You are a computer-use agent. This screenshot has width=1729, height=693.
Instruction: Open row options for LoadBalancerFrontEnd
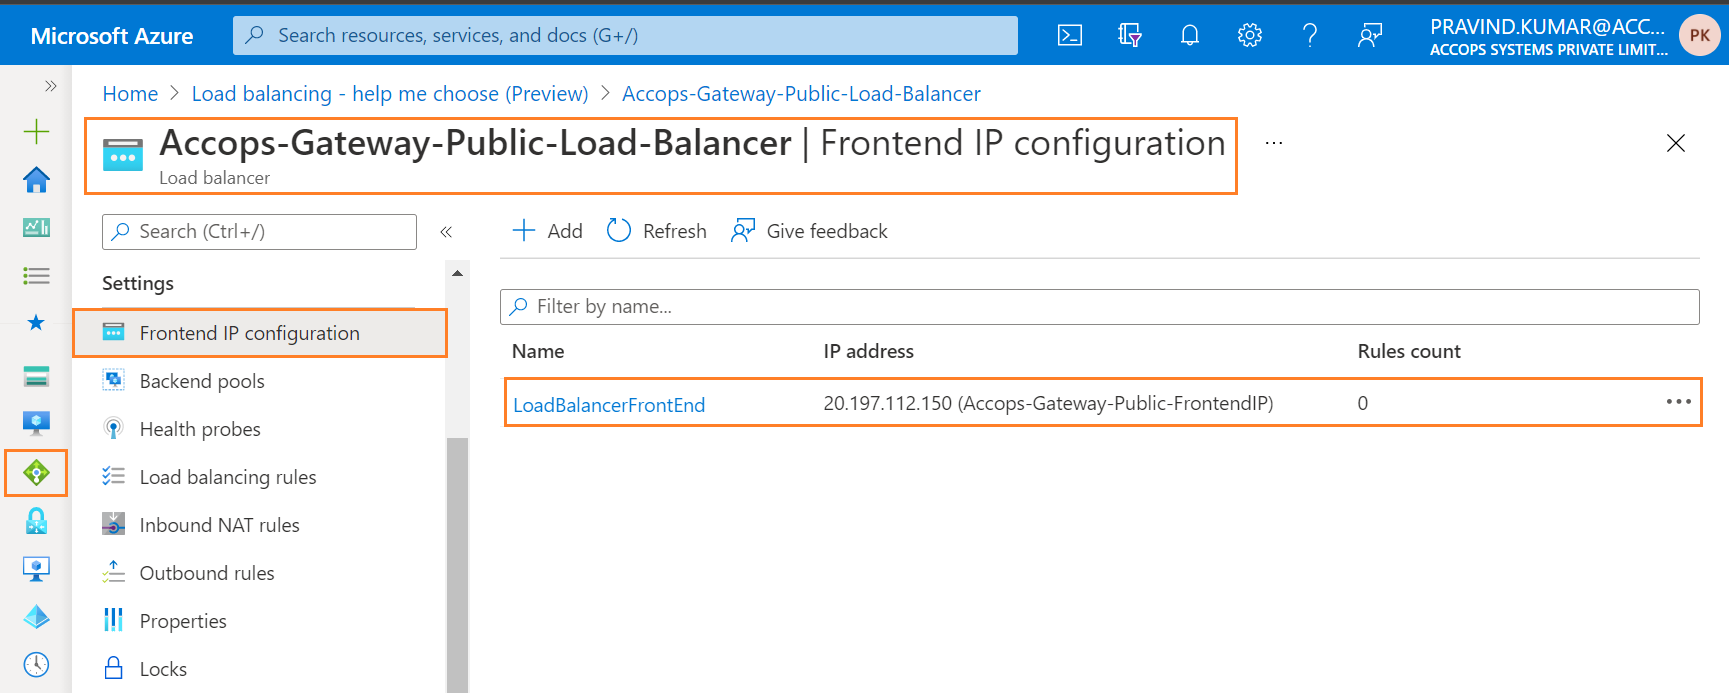[x=1678, y=402]
